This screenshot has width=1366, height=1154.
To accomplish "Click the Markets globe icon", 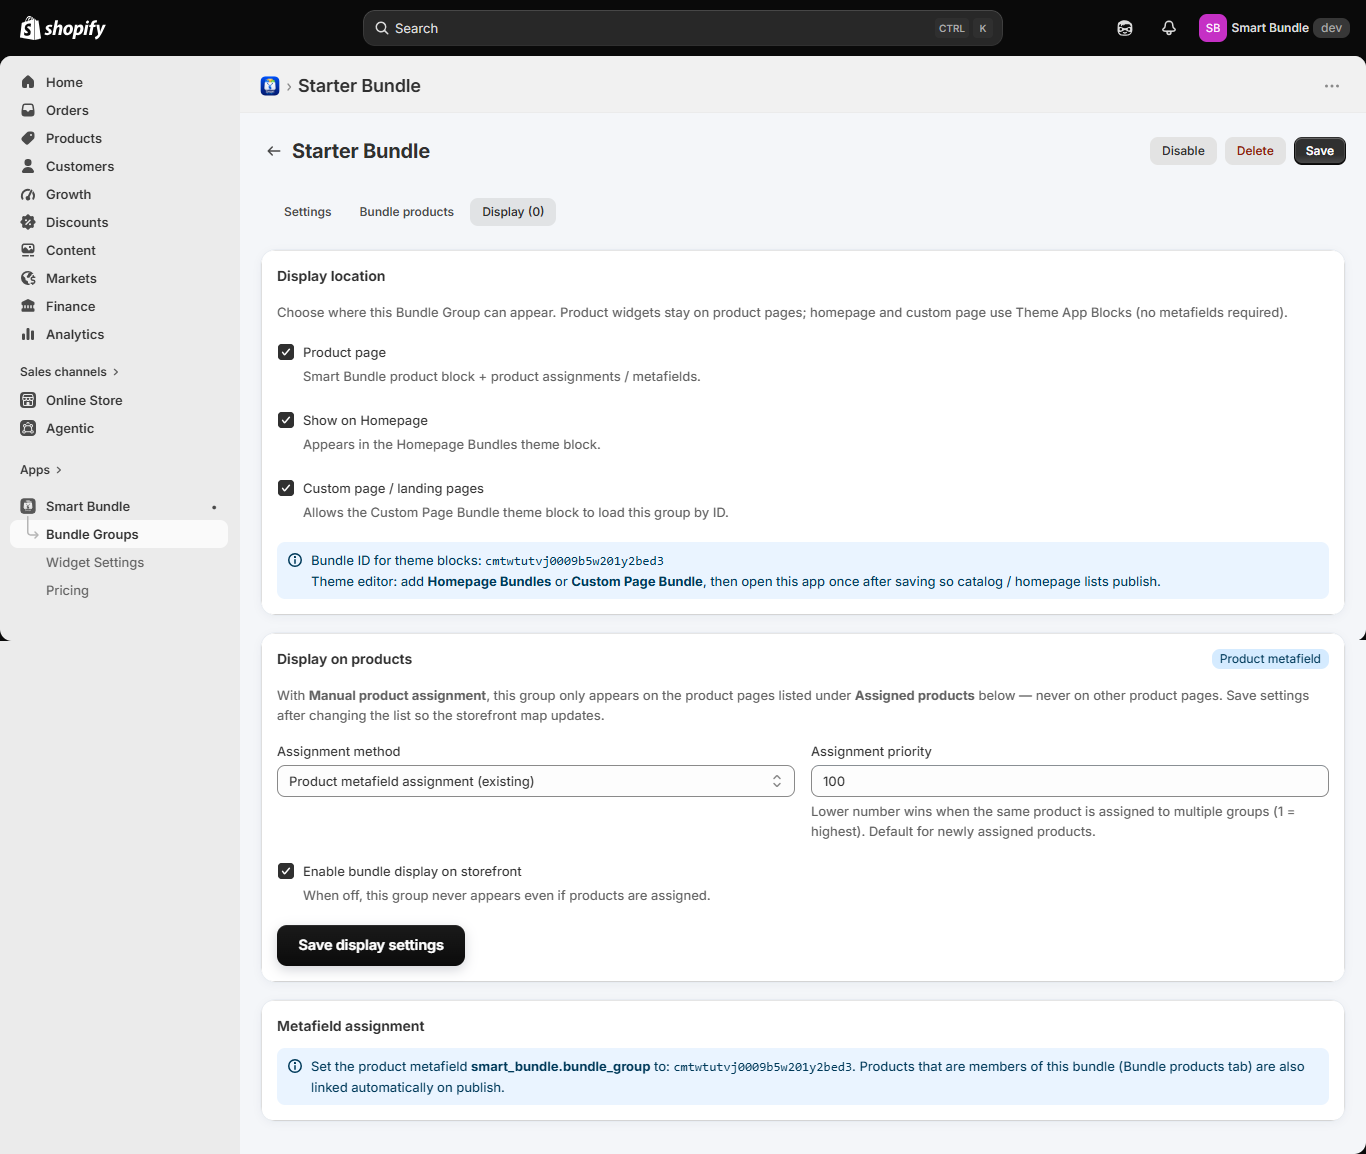I will [x=28, y=278].
